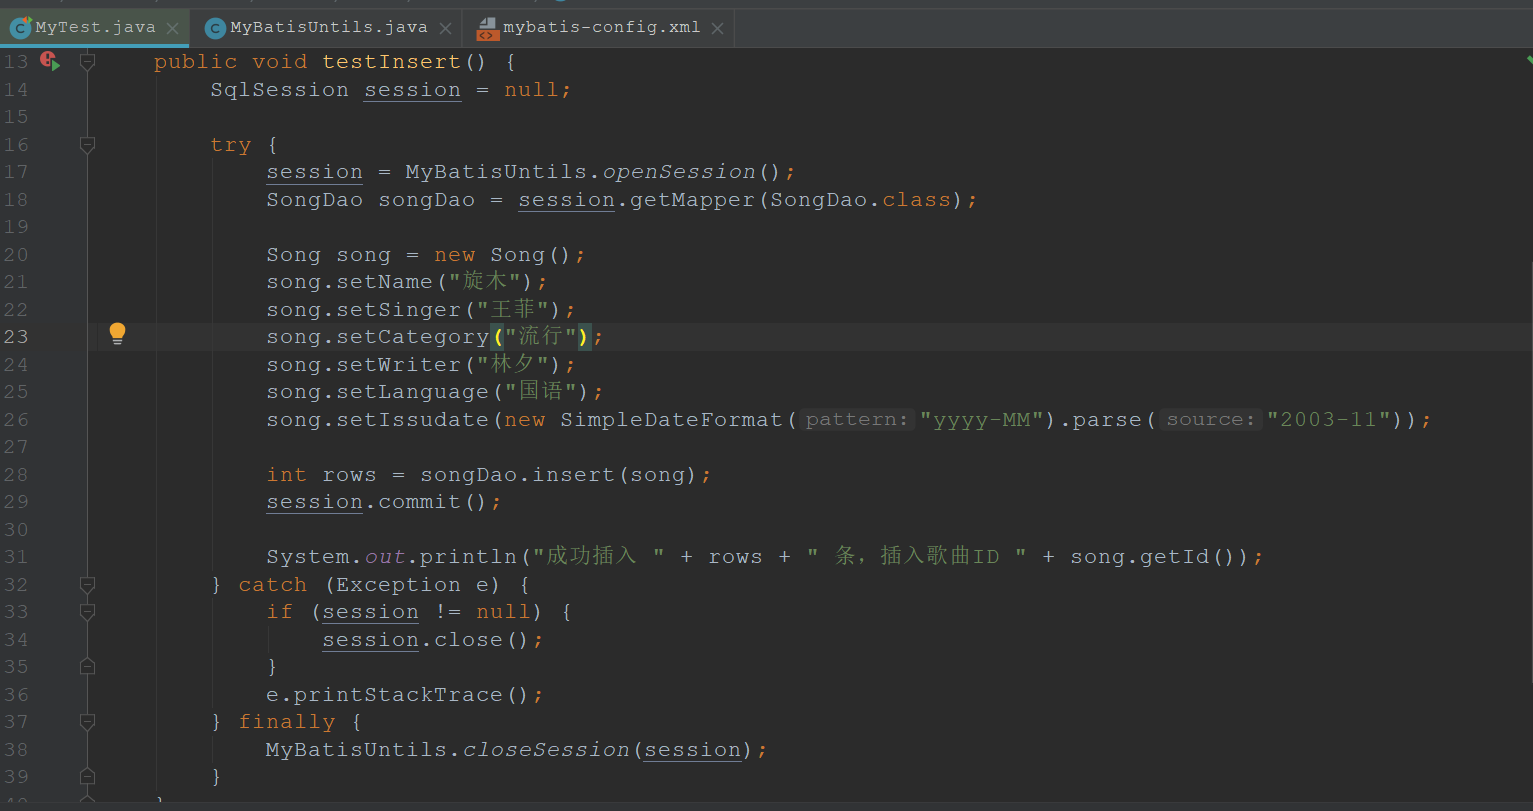Click closeSession call on line 38
The width and height of the screenshot is (1533, 811).
click(546, 750)
